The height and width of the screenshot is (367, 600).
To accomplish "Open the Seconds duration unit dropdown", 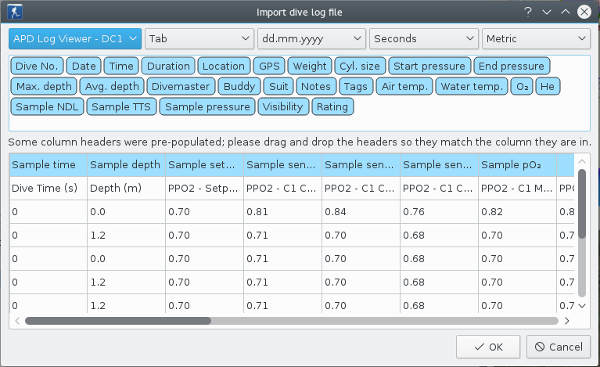I will click(424, 39).
